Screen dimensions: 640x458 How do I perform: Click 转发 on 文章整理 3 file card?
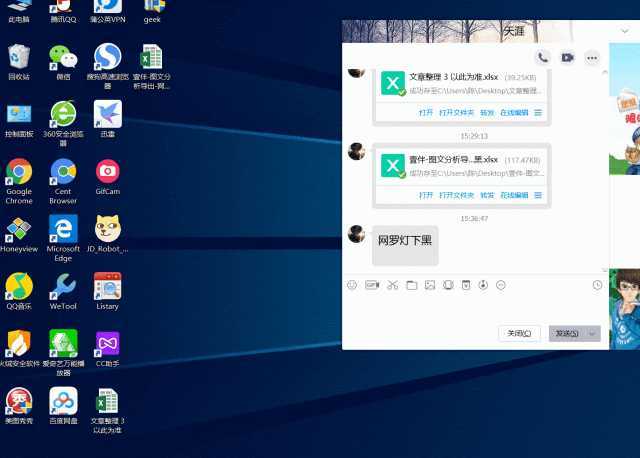coord(487,113)
